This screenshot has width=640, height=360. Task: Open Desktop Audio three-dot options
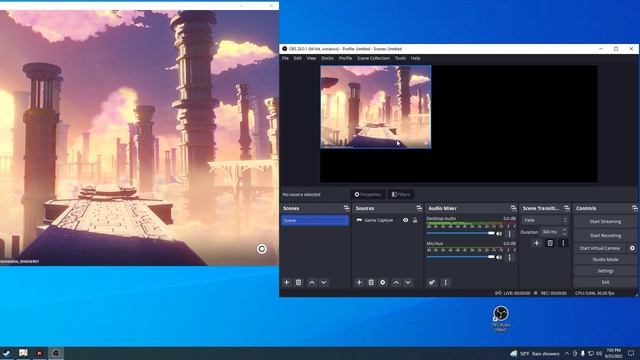click(509, 233)
